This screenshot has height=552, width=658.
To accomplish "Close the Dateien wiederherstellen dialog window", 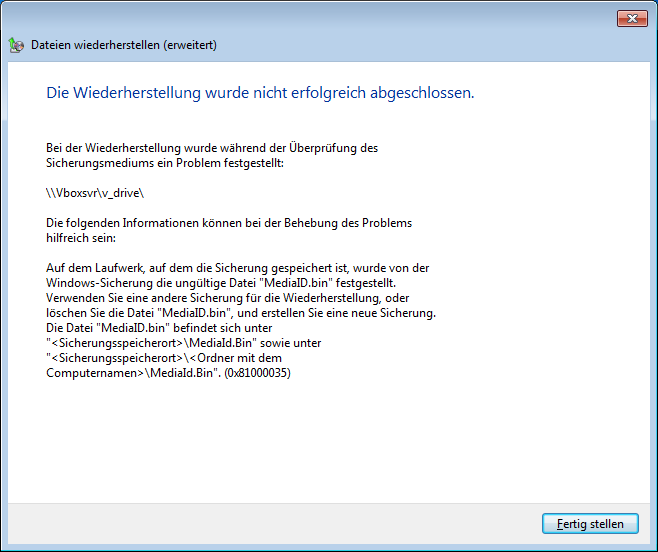I will (x=629, y=17).
